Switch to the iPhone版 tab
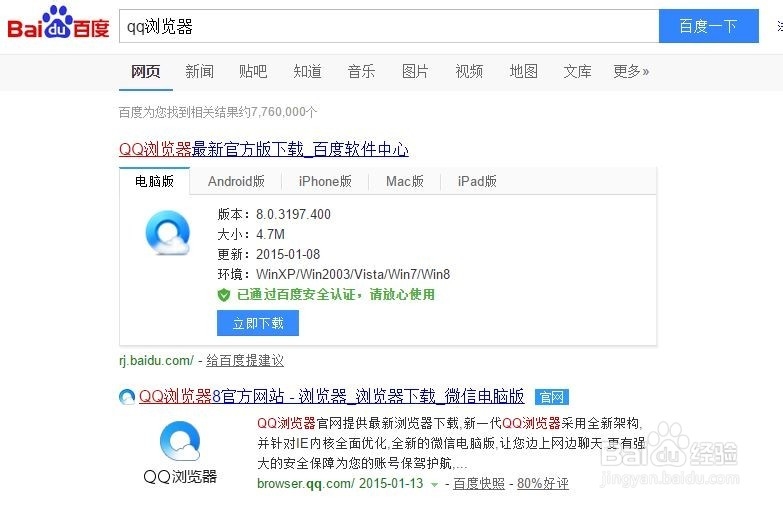The image size is (783, 505). [x=325, y=181]
